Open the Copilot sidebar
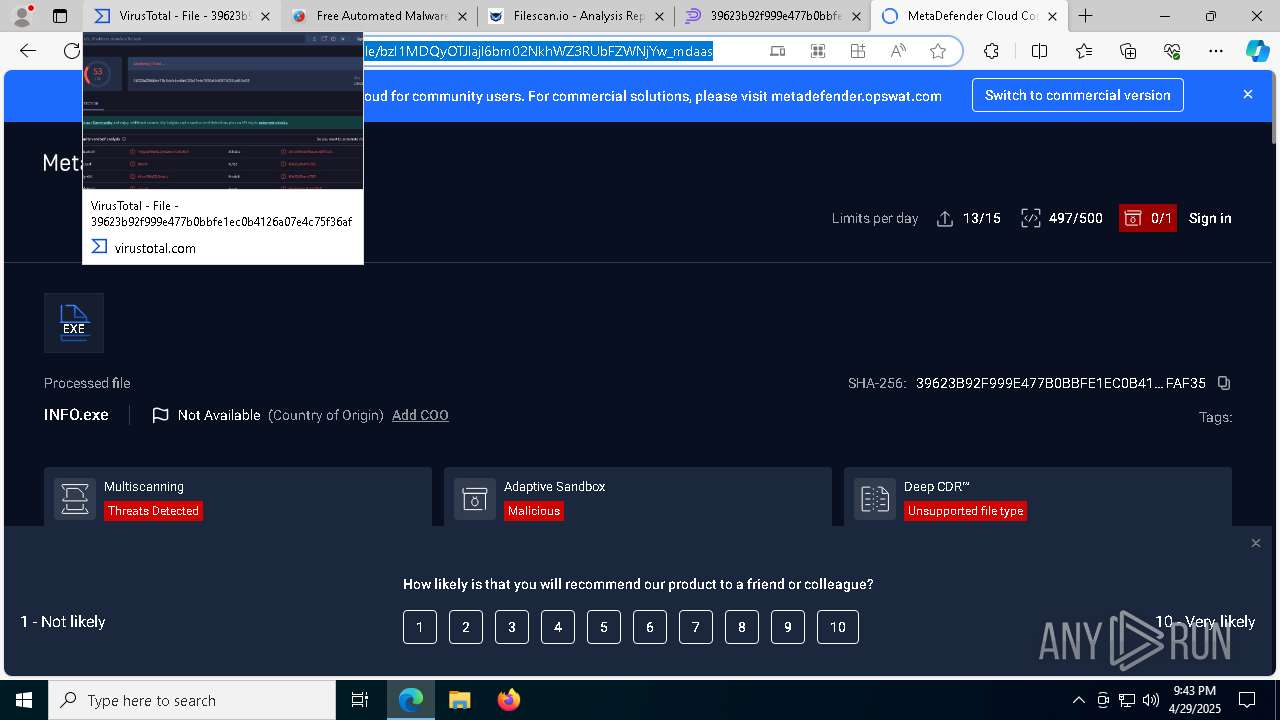Viewport: 1280px width, 720px height. (1257, 52)
